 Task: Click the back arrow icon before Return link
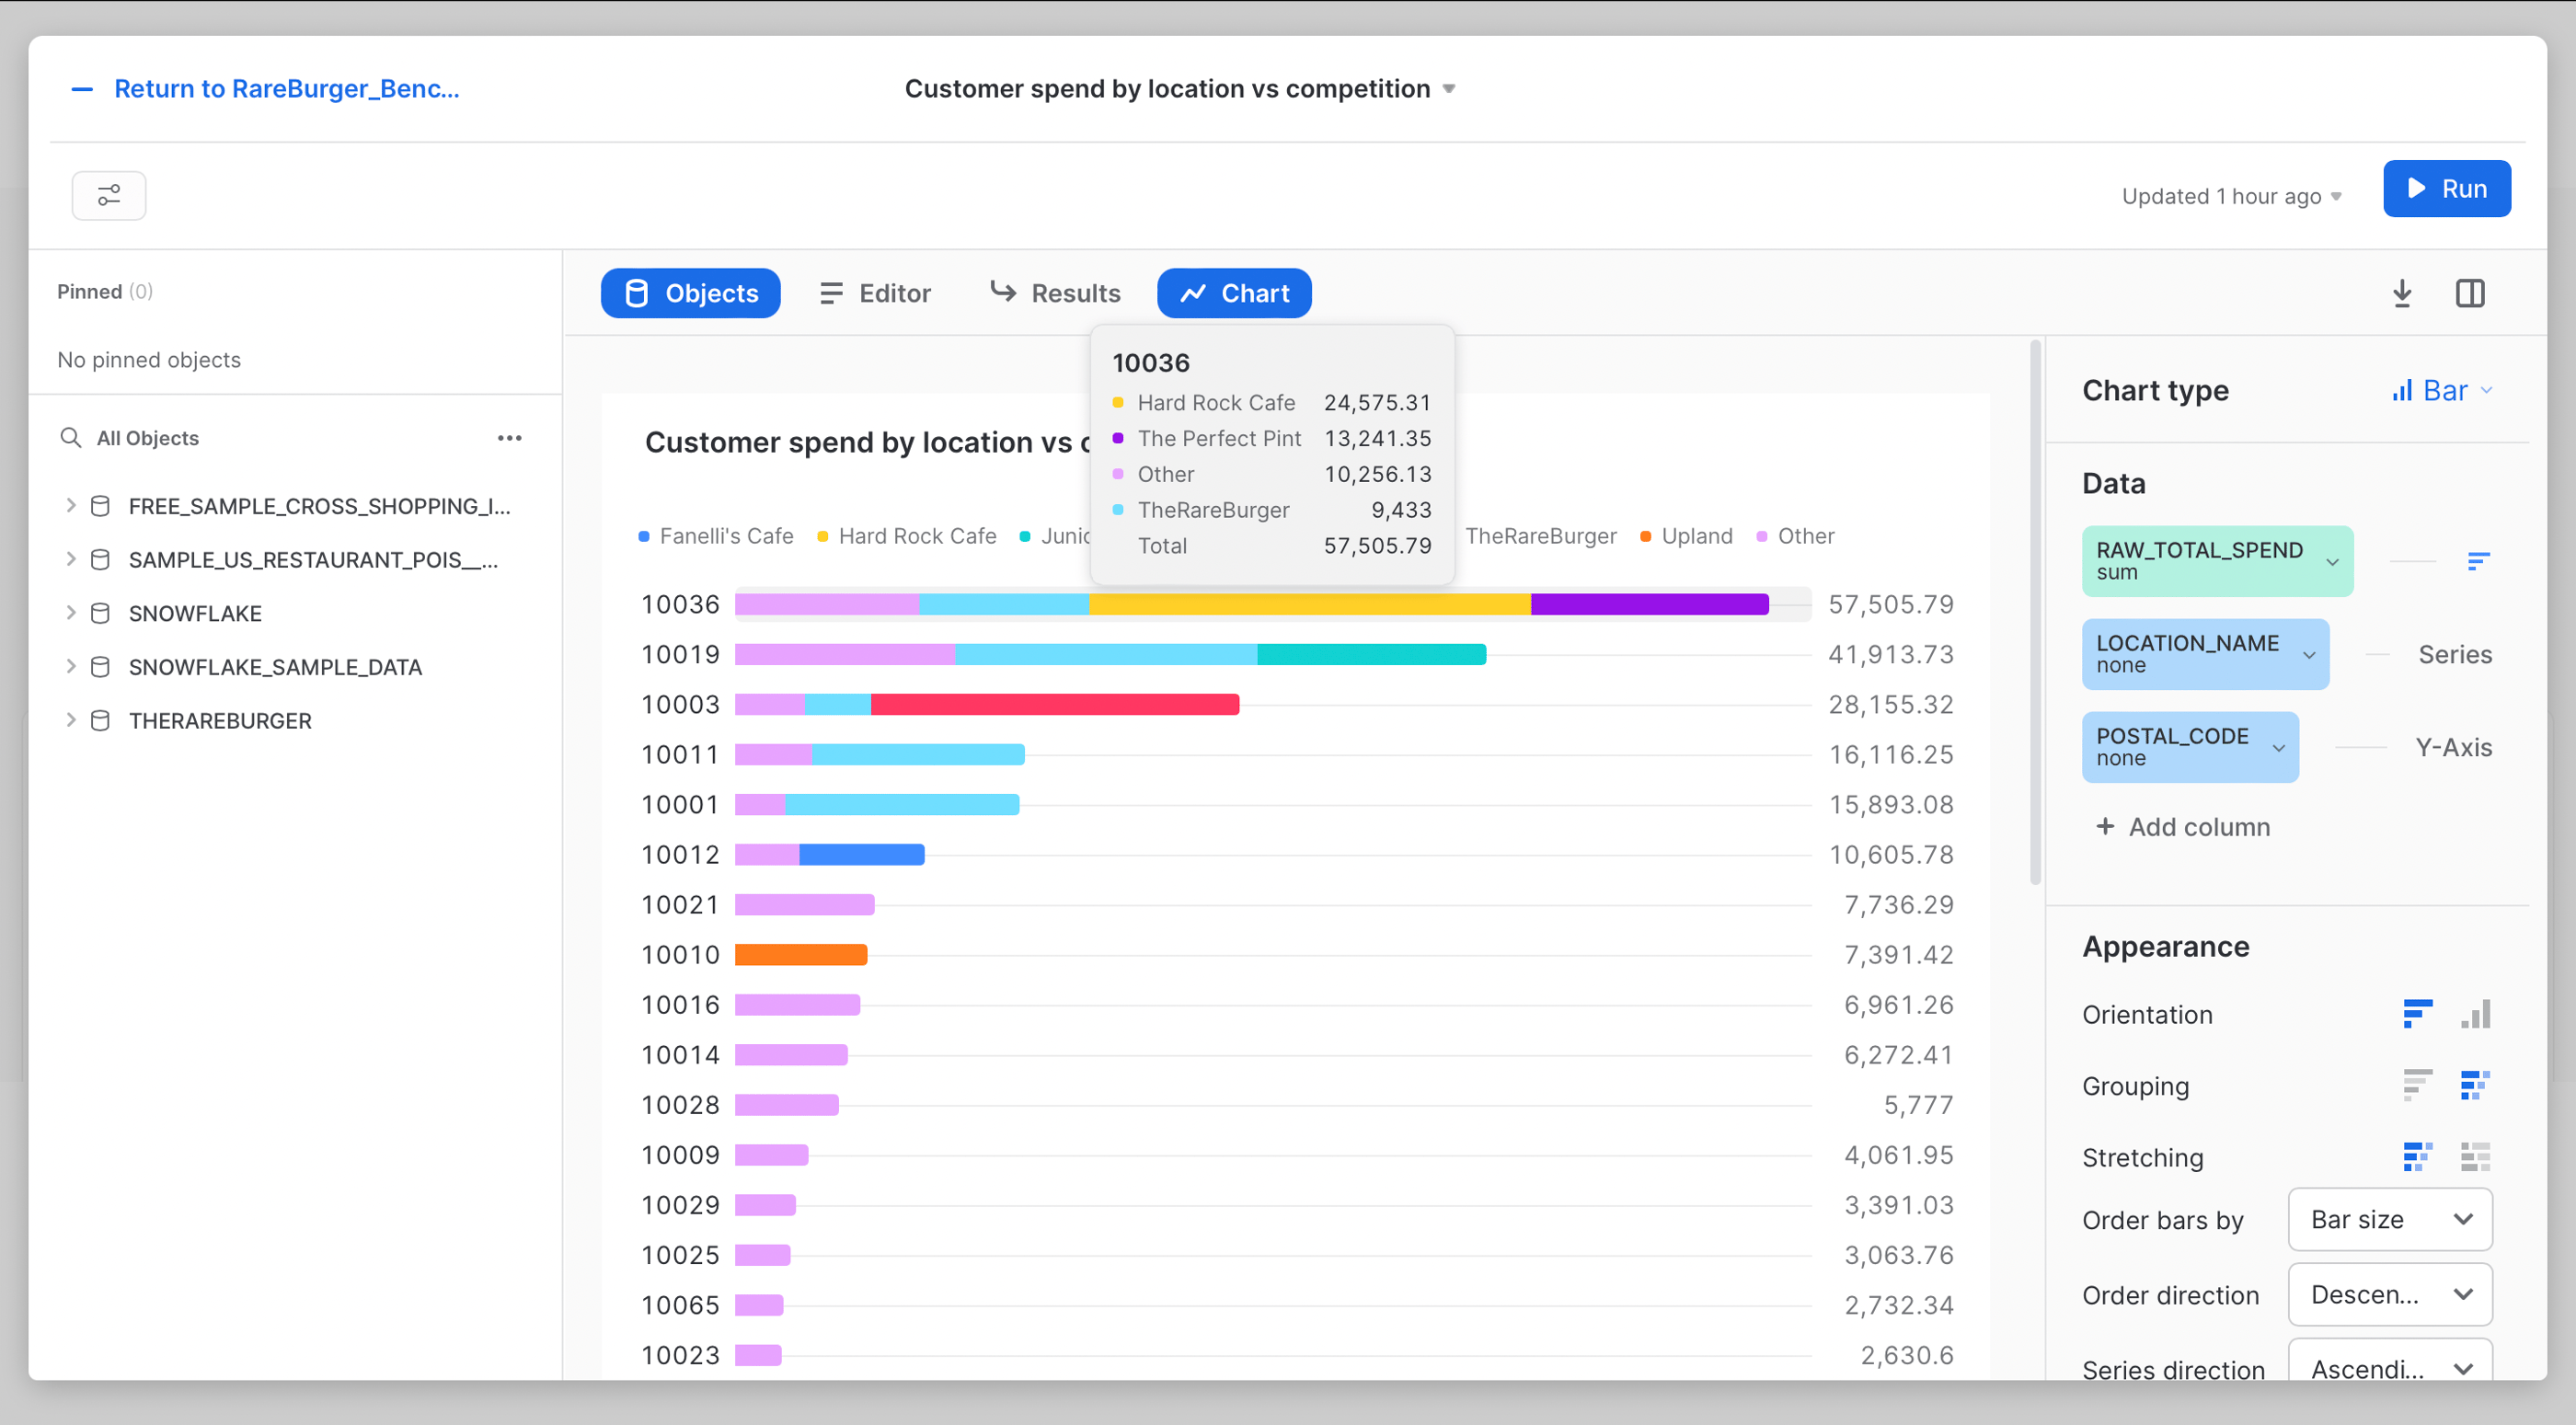click(x=82, y=89)
